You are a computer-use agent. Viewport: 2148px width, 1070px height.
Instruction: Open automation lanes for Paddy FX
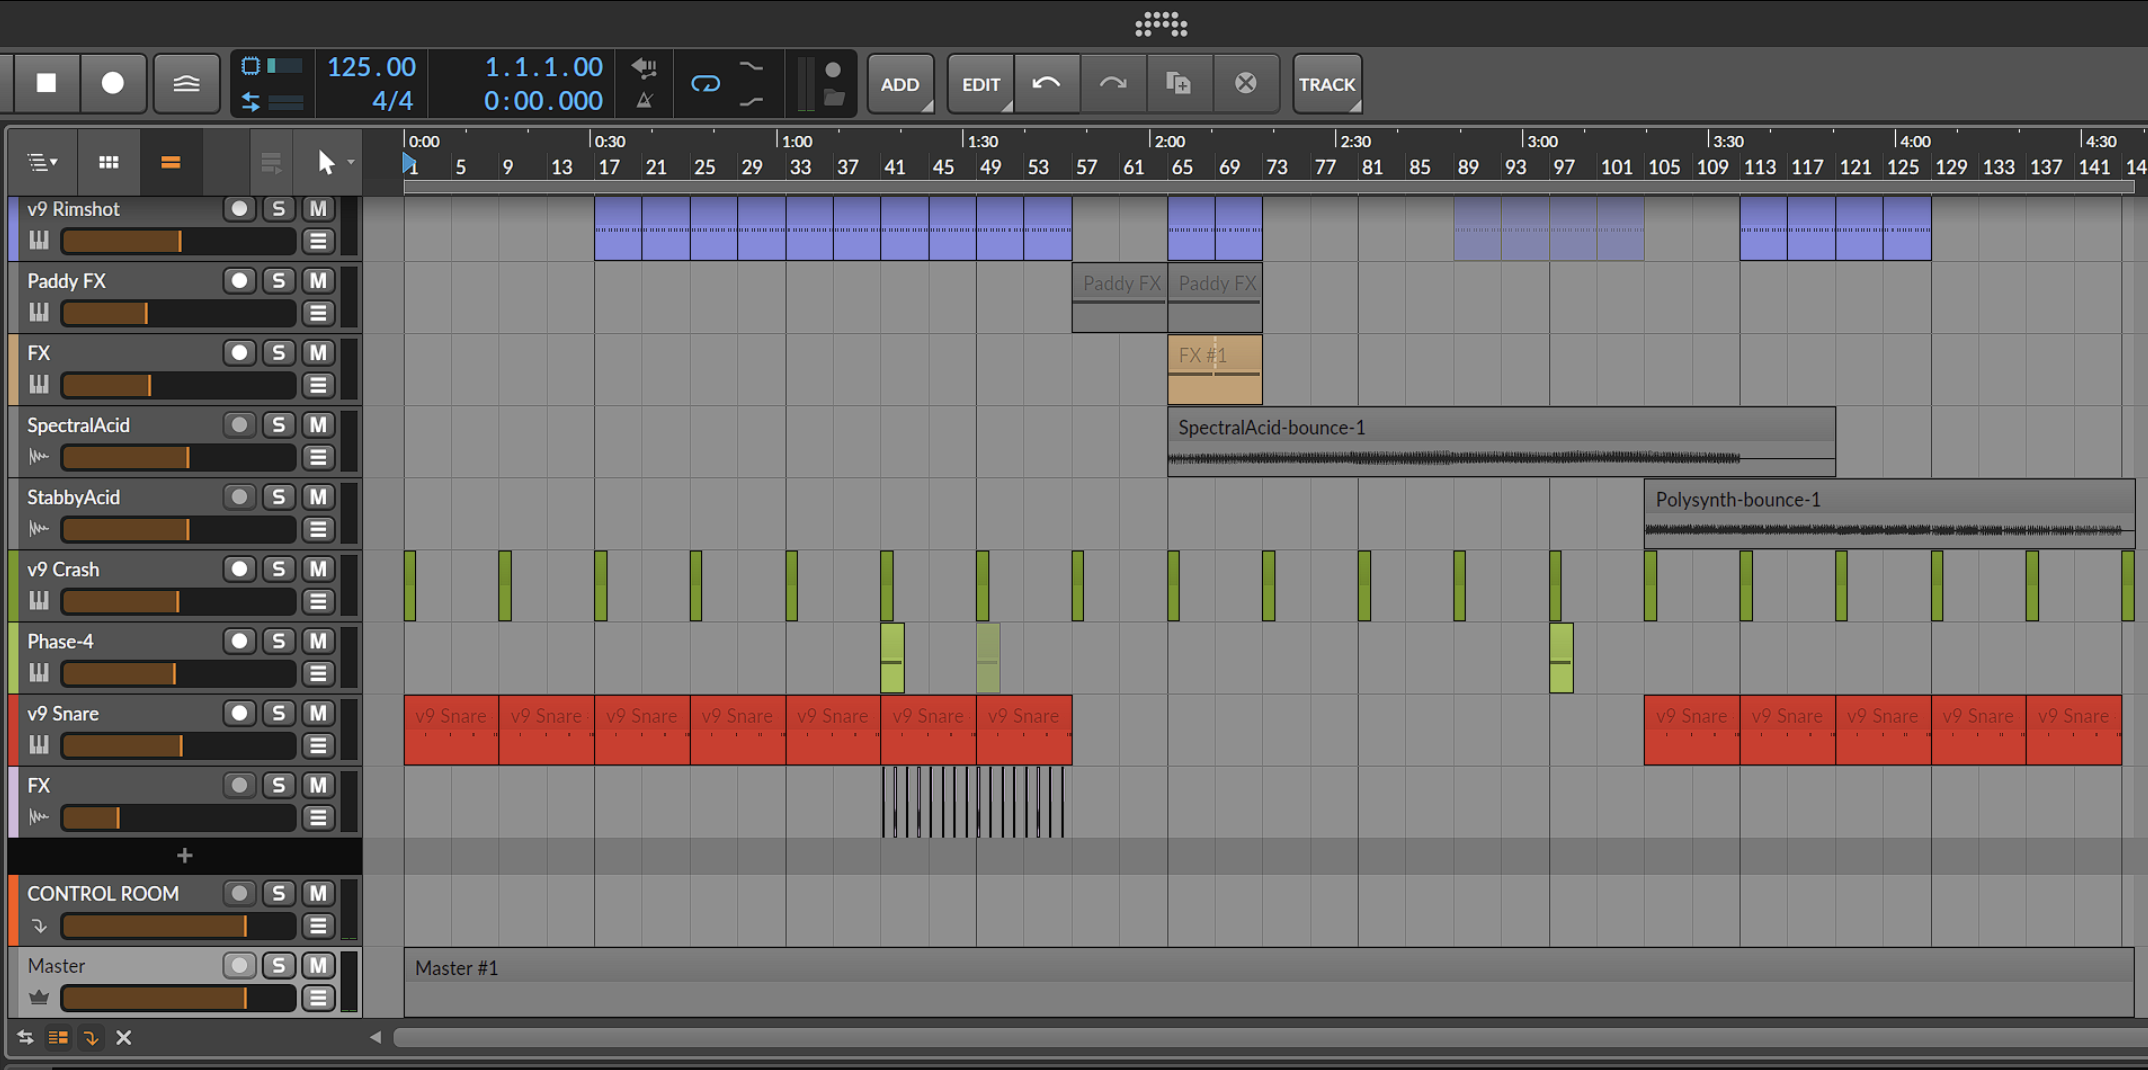318,313
